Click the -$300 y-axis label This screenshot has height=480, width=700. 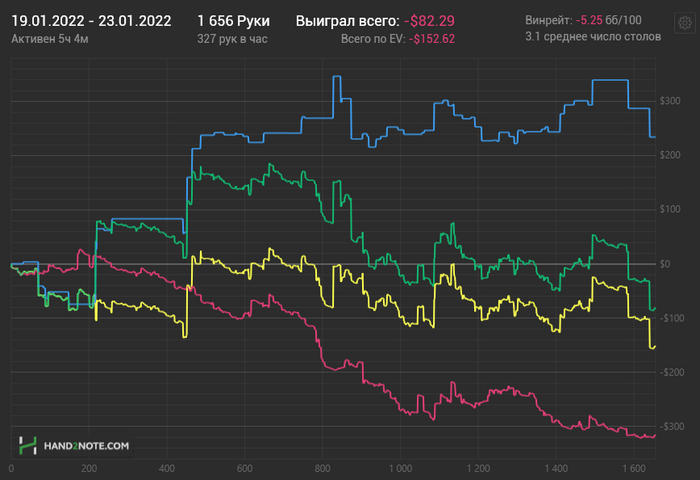(x=672, y=426)
